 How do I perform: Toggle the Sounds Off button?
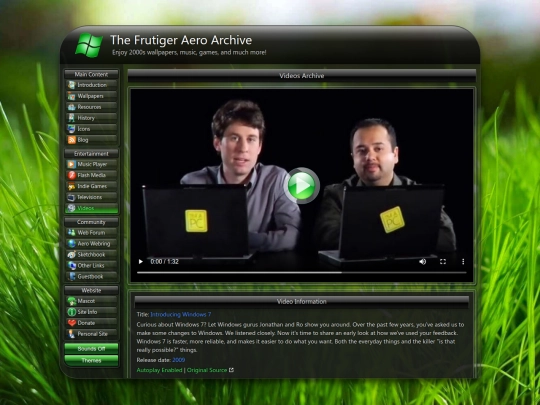tap(91, 349)
